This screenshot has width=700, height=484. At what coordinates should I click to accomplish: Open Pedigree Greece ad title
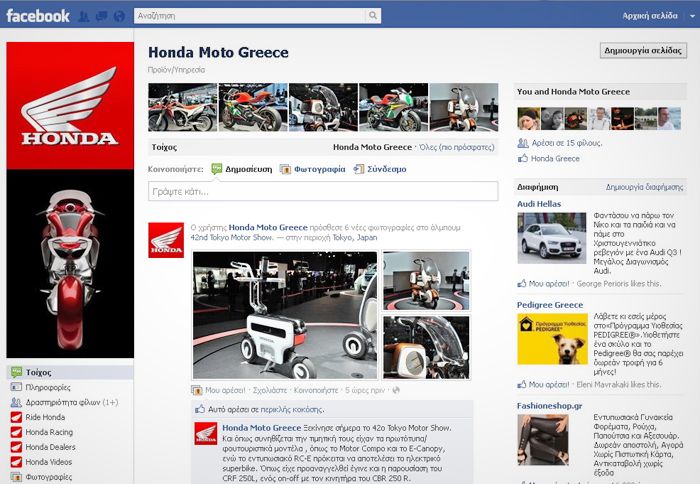[550, 305]
